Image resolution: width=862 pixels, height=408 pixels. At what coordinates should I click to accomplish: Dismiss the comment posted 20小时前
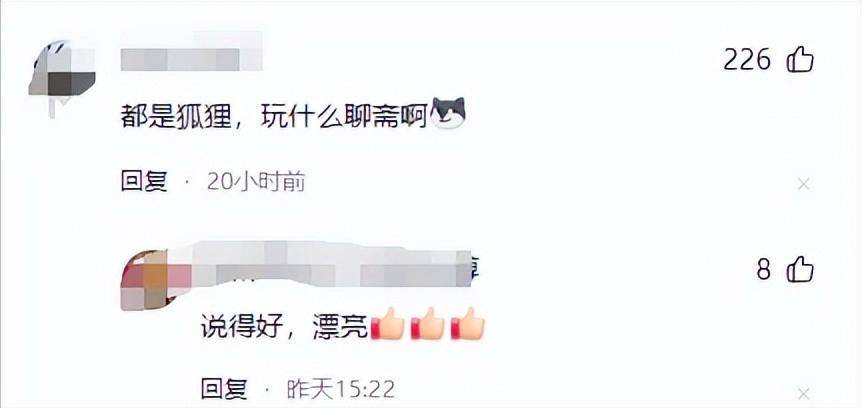point(804,185)
